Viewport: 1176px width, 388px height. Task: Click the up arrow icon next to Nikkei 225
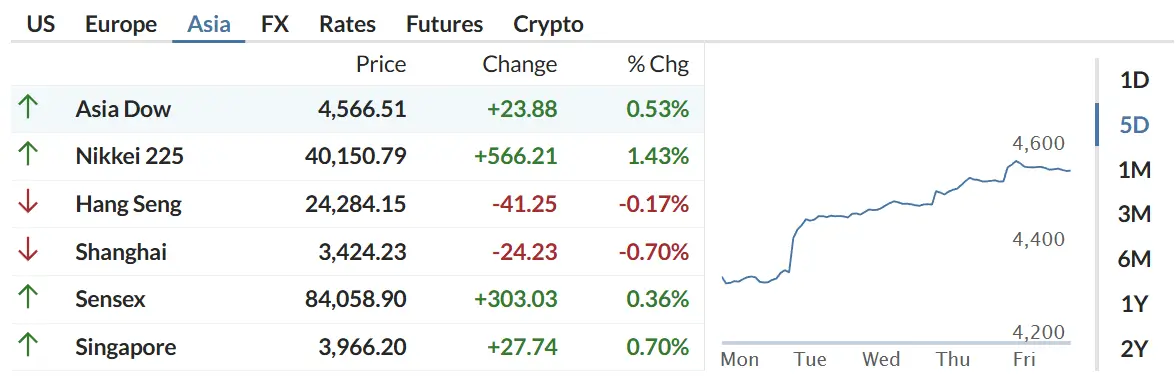click(x=28, y=156)
